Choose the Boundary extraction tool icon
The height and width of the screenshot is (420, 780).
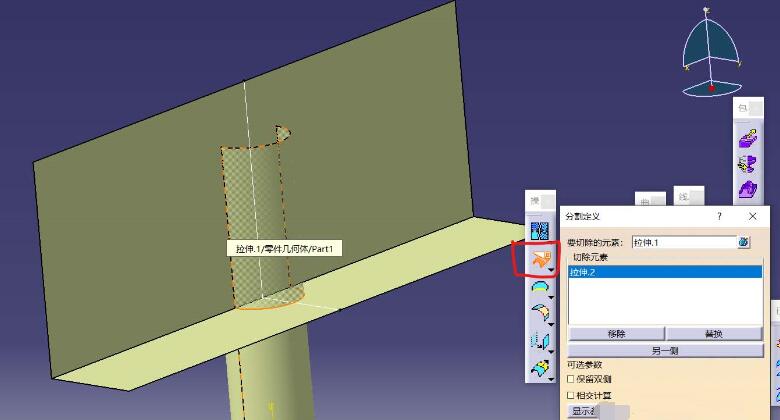click(539, 287)
